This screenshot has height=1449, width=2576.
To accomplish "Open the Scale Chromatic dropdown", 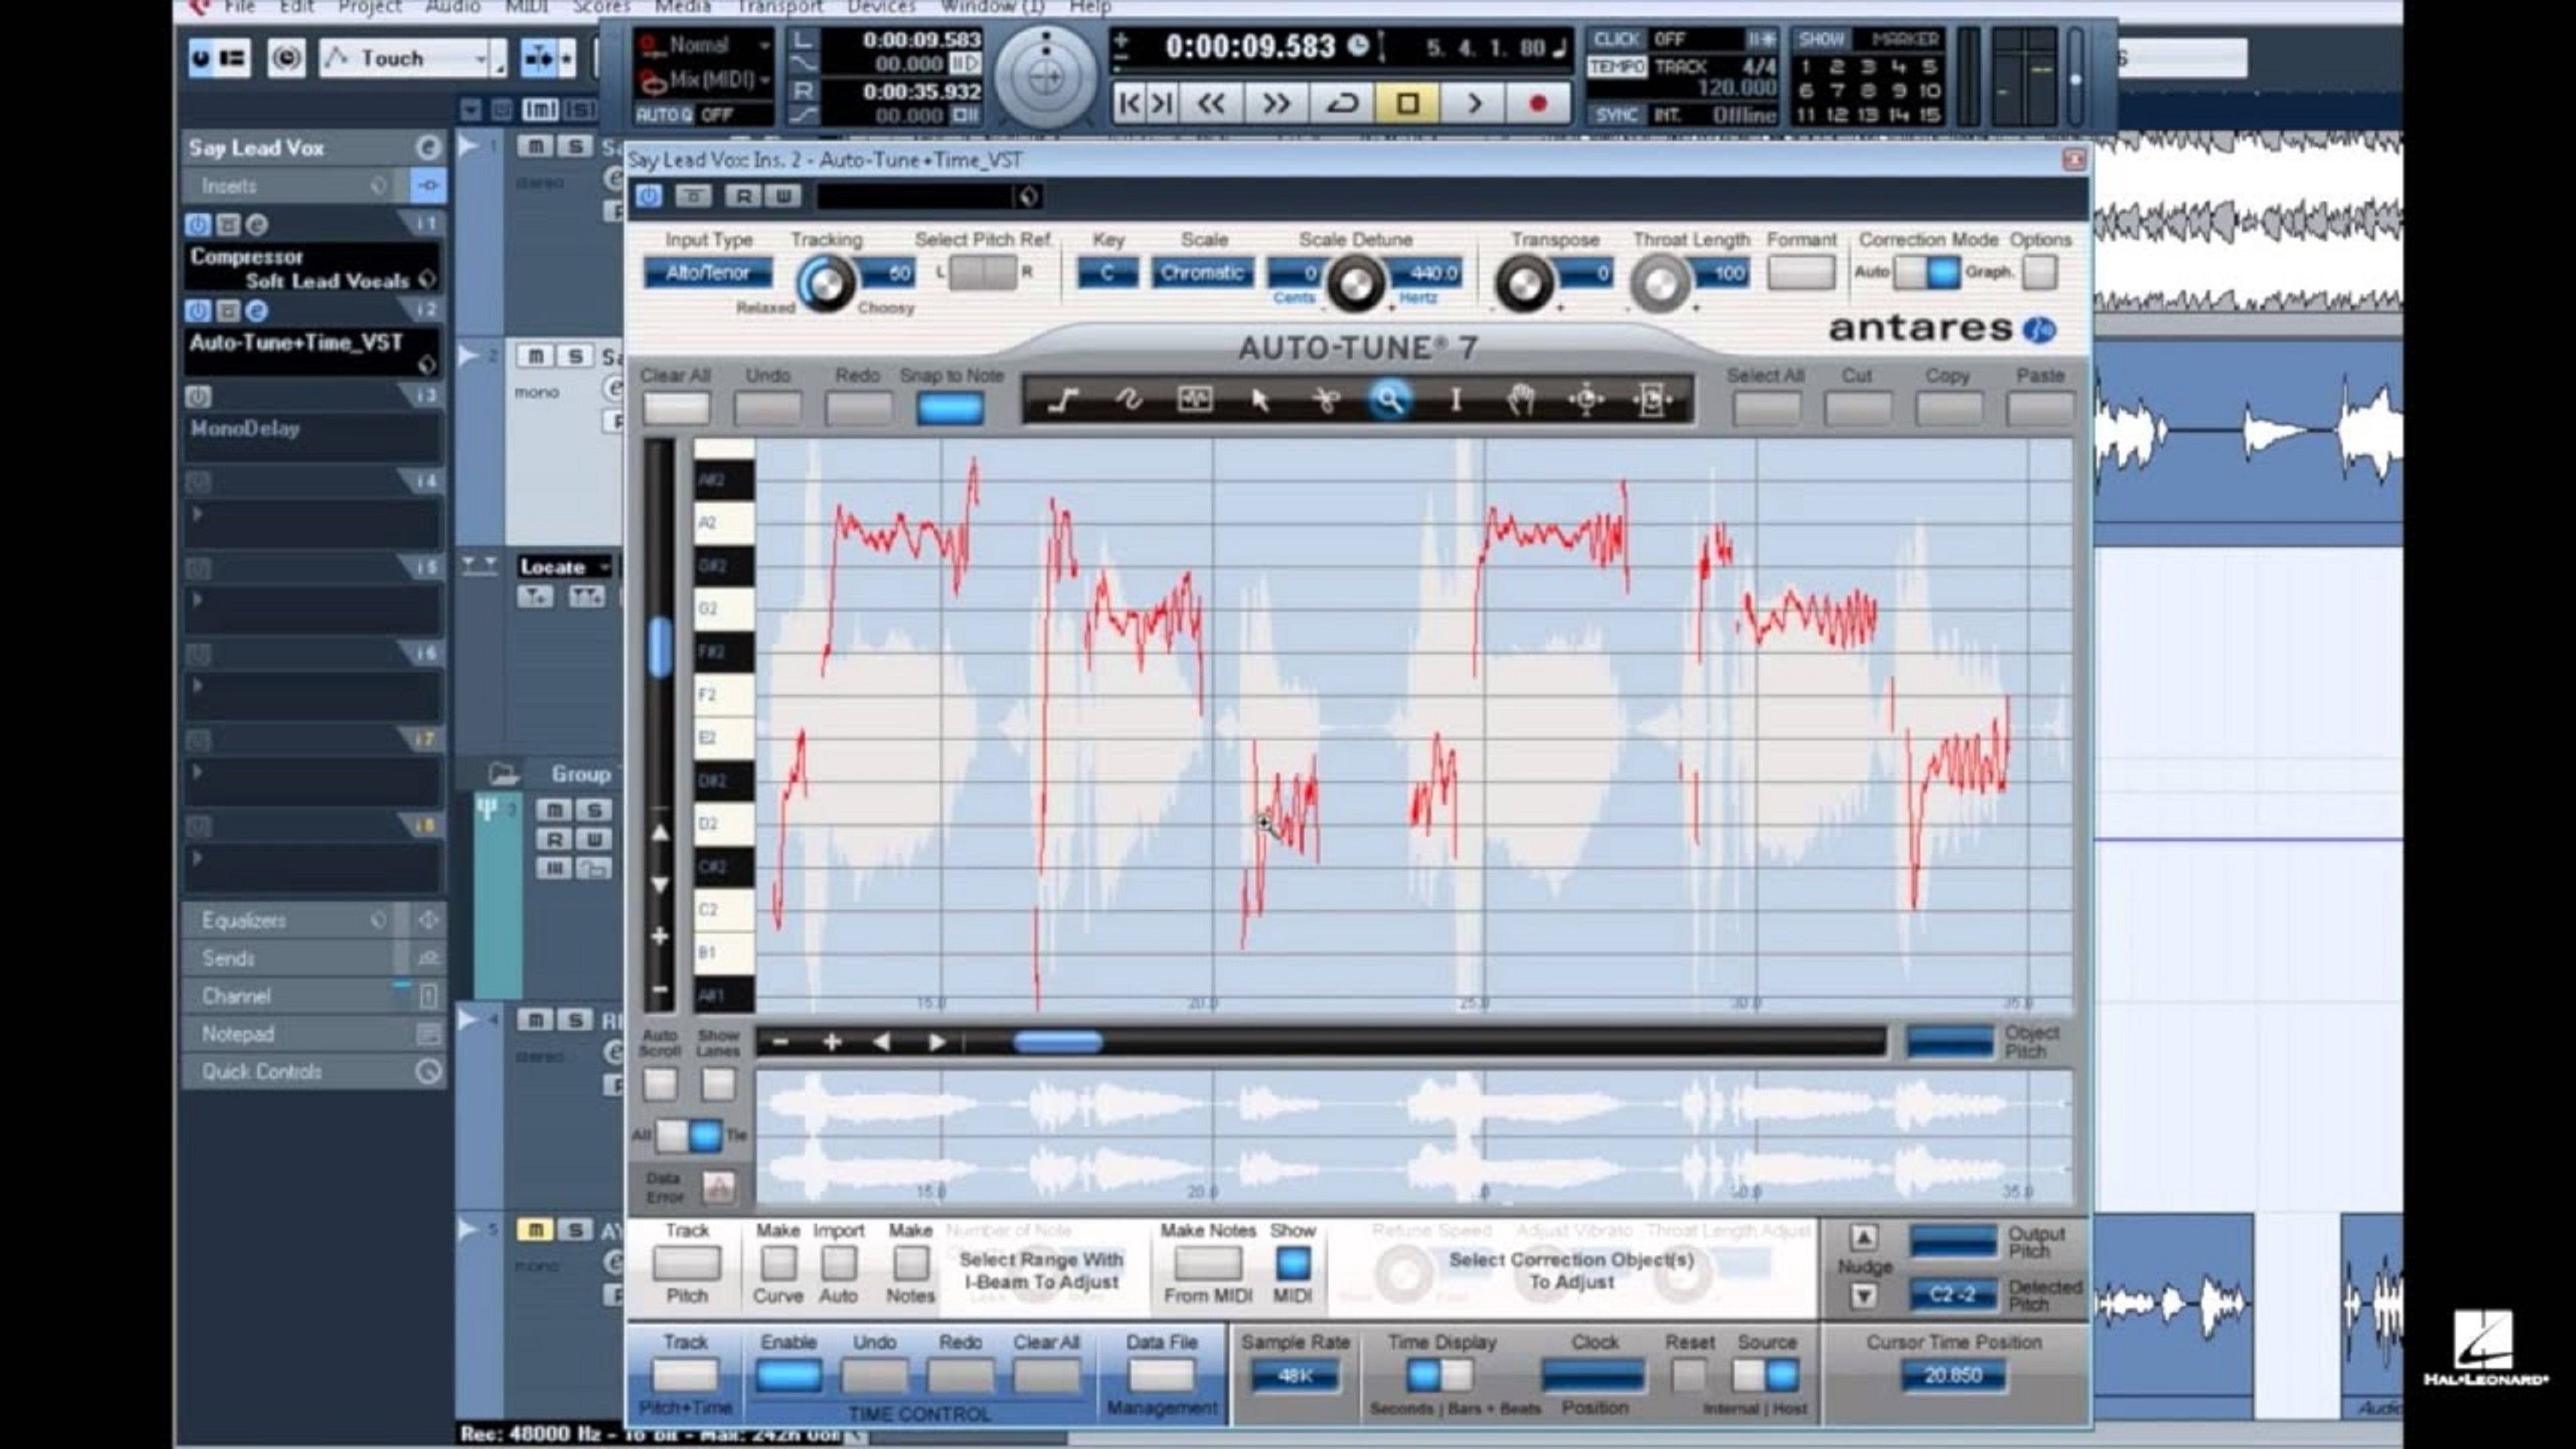I will (1202, 272).
